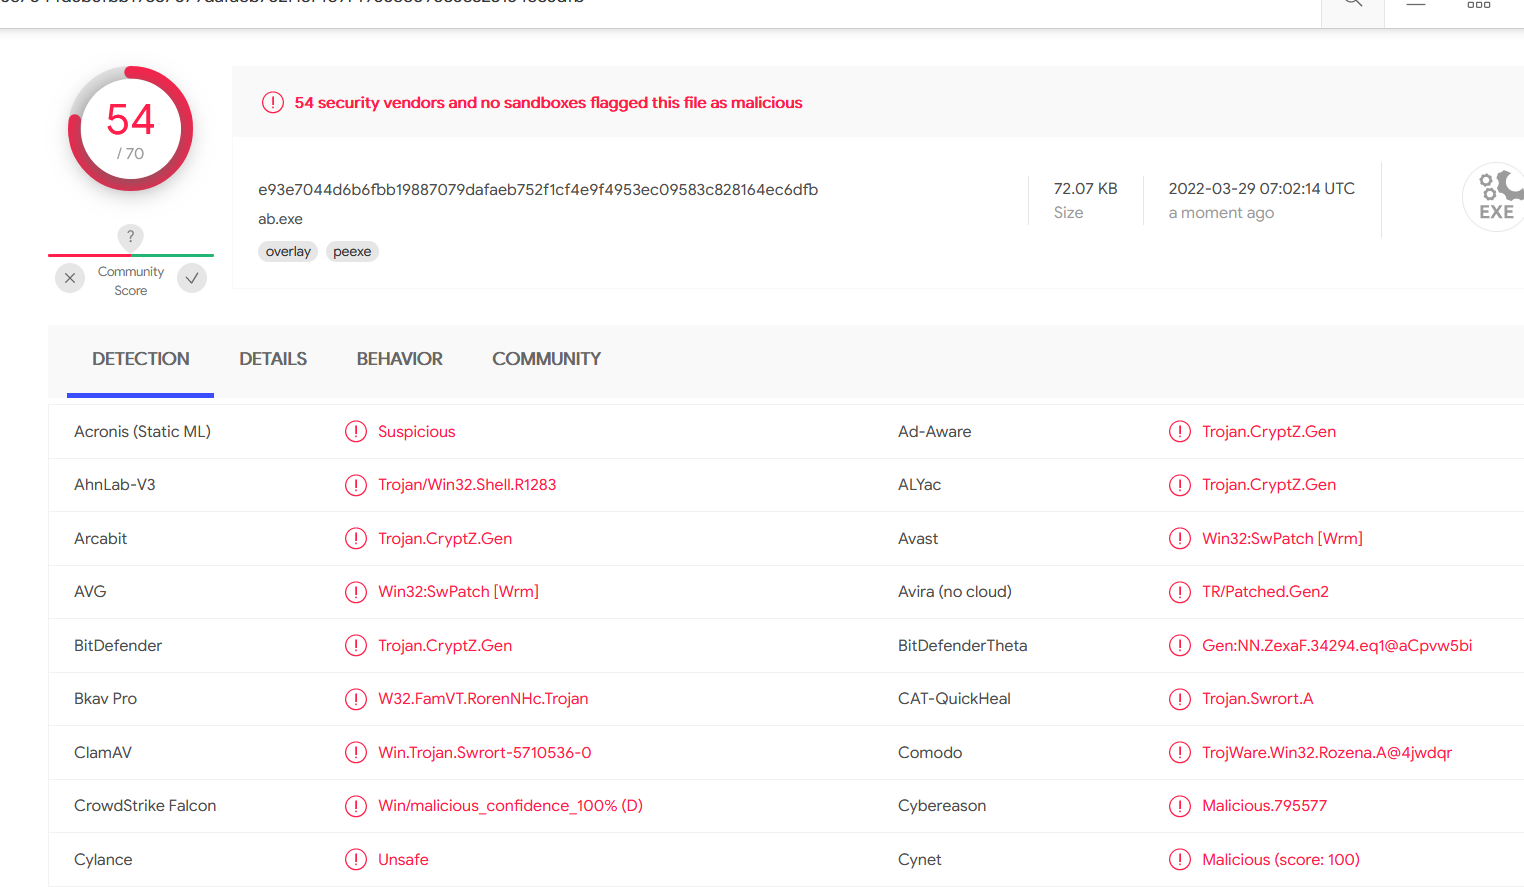Viewport: 1524px width, 887px height.
Task: Click the Unsafe result for Cylance
Action: tap(403, 859)
